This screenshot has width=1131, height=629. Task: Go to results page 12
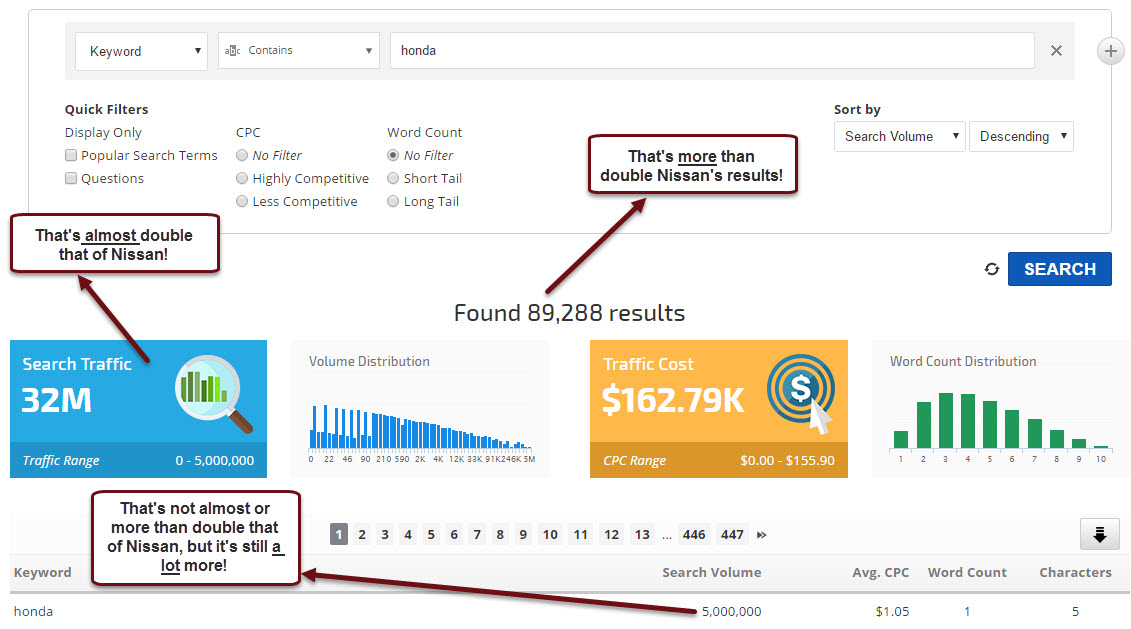click(x=612, y=535)
